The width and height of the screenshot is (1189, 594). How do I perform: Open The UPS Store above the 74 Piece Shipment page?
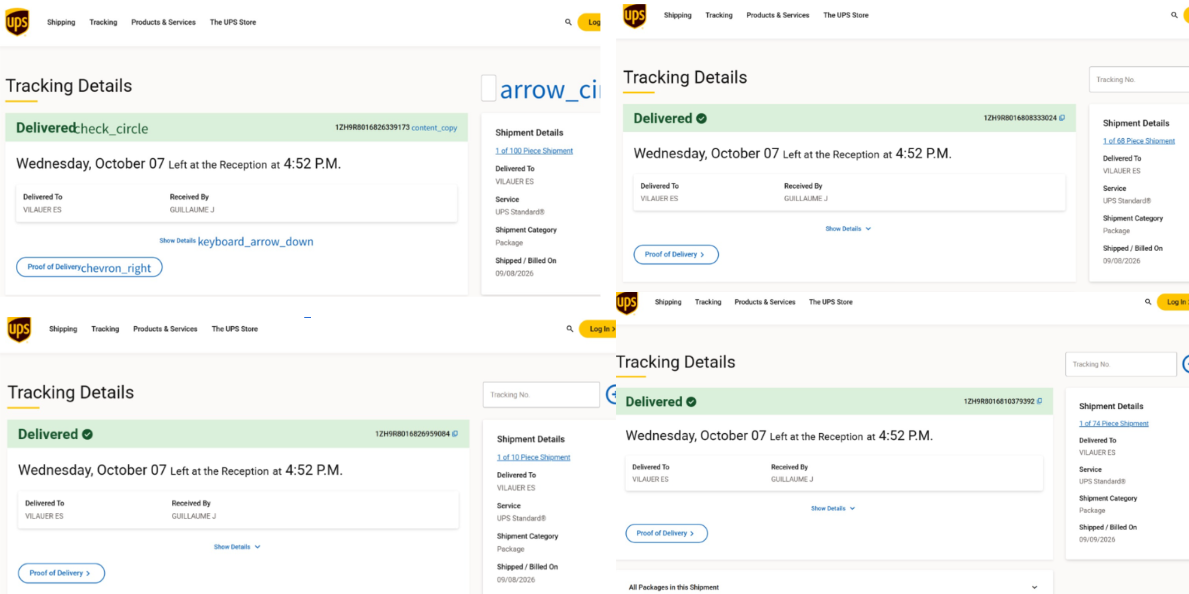click(x=831, y=302)
